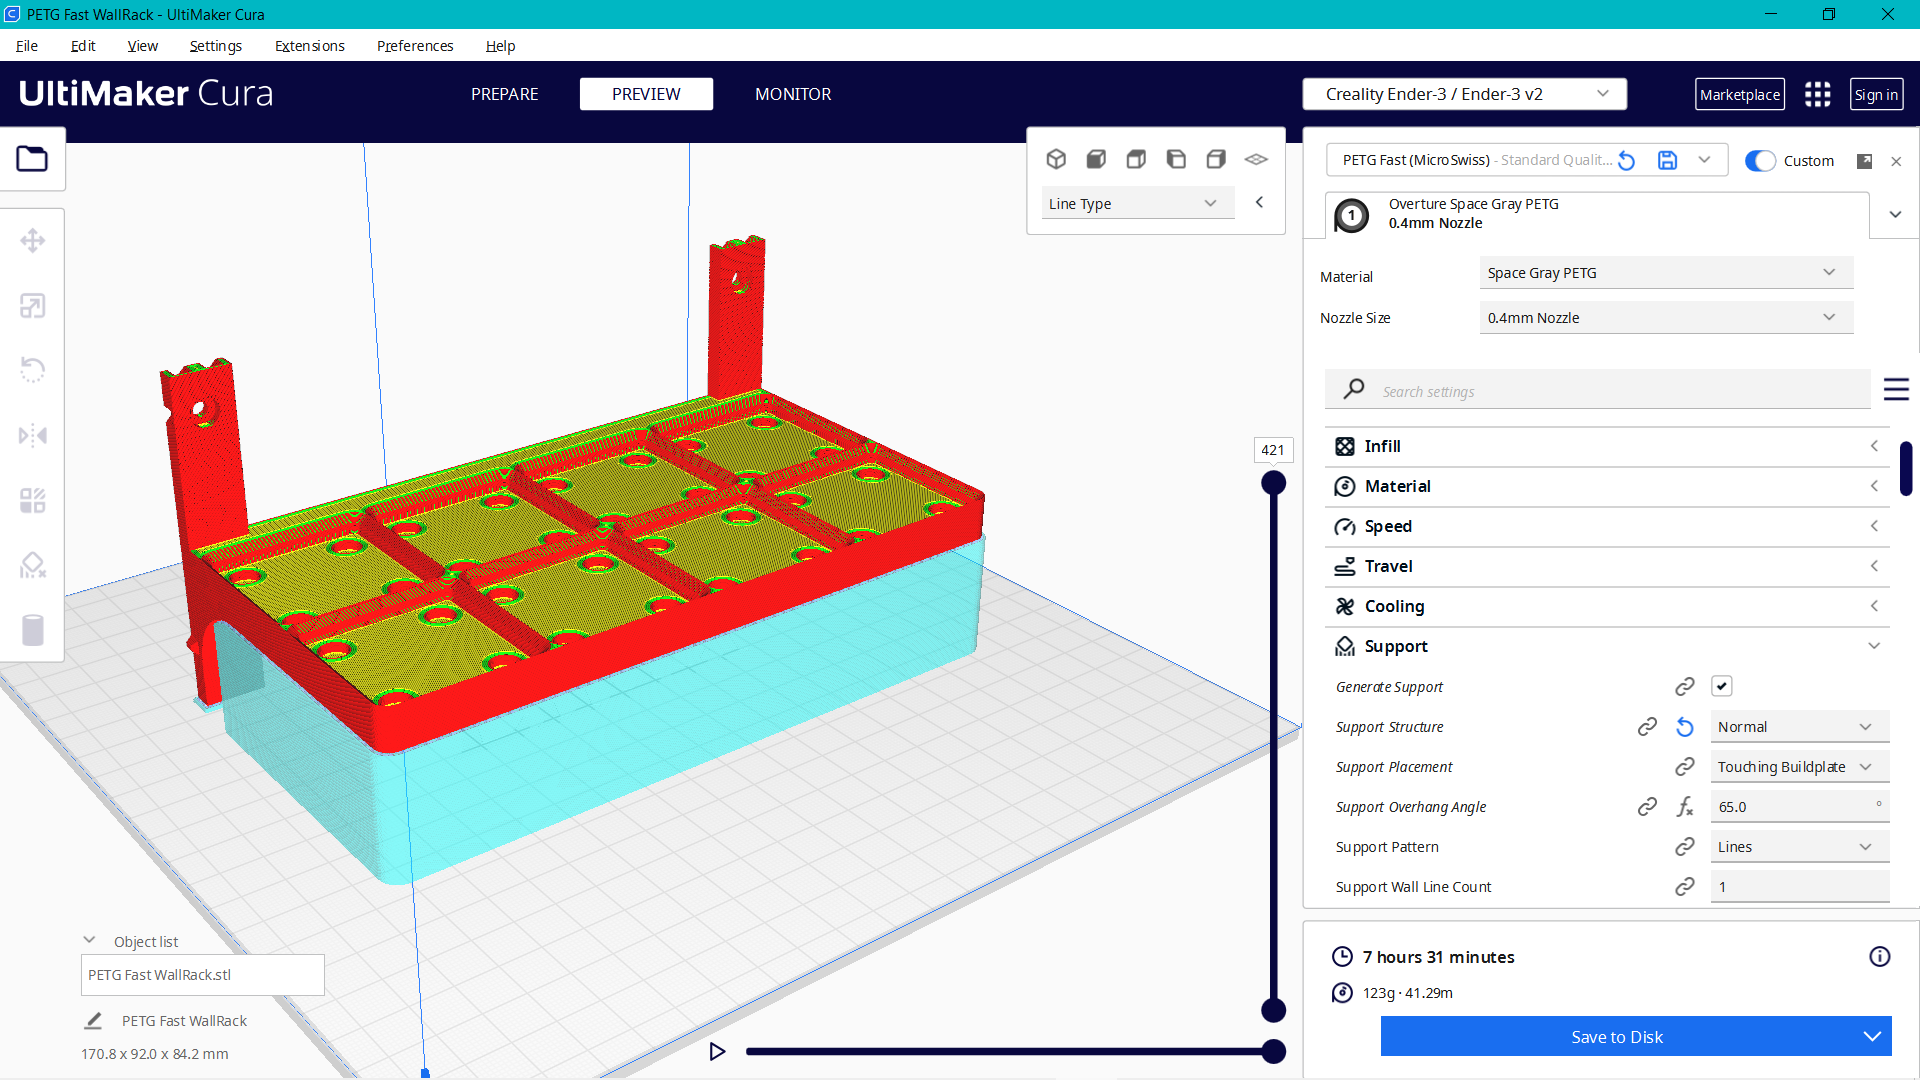Open the Extensions menu
1920x1080 pixels.
coord(309,46)
